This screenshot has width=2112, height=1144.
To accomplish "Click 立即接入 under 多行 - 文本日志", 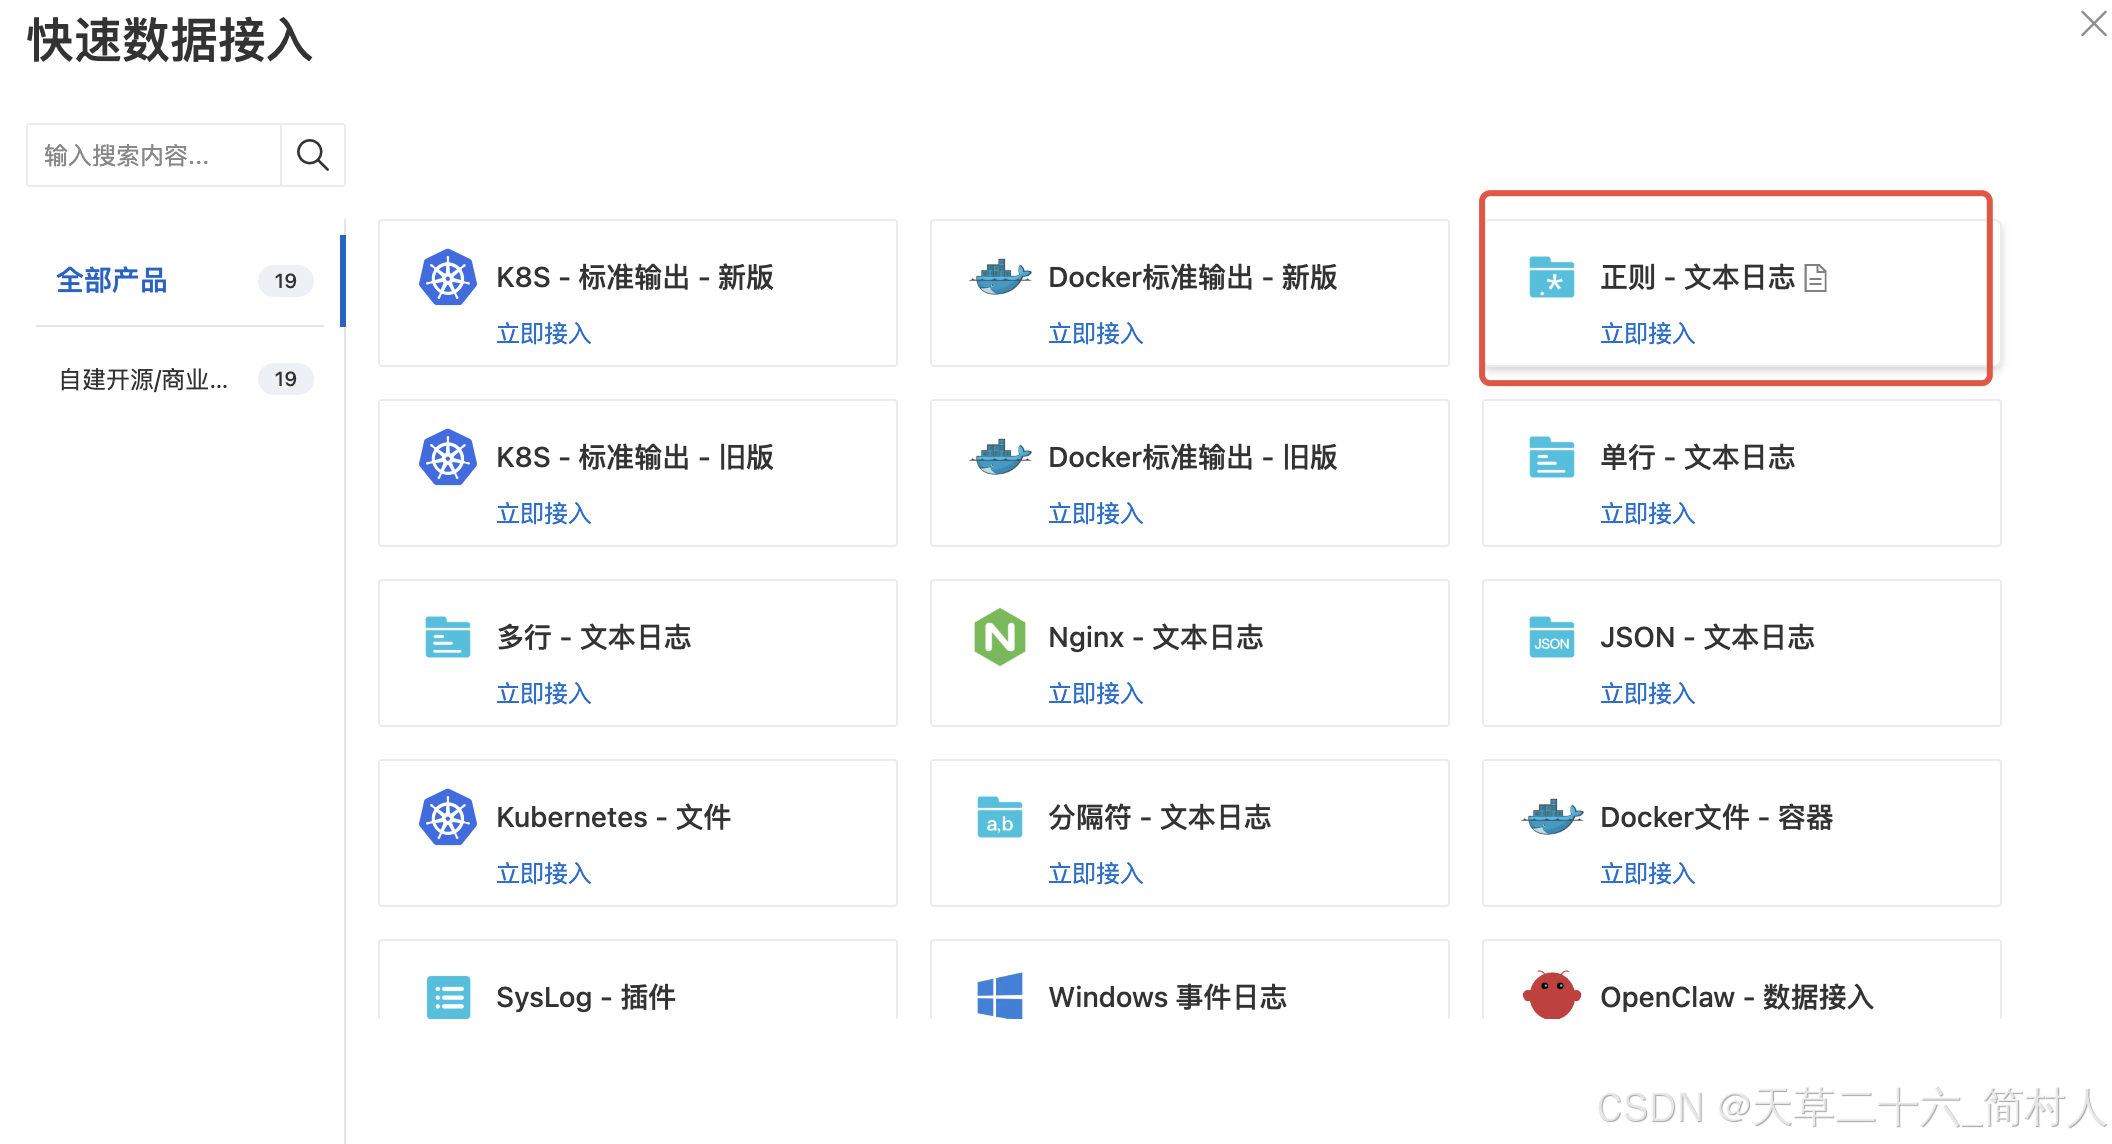I will click(543, 693).
